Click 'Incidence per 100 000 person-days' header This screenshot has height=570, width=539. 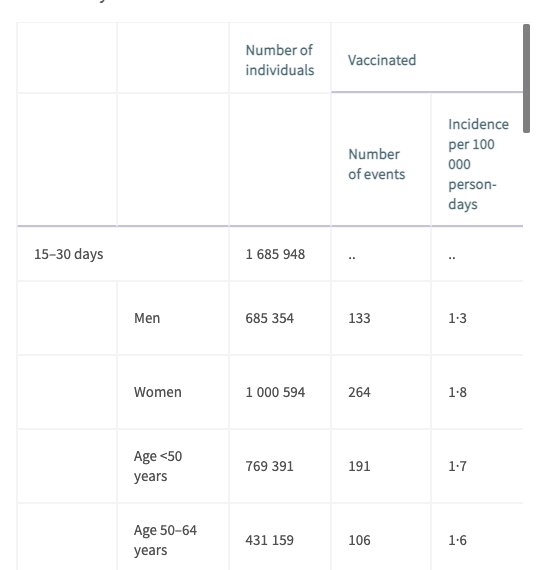[478, 164]
